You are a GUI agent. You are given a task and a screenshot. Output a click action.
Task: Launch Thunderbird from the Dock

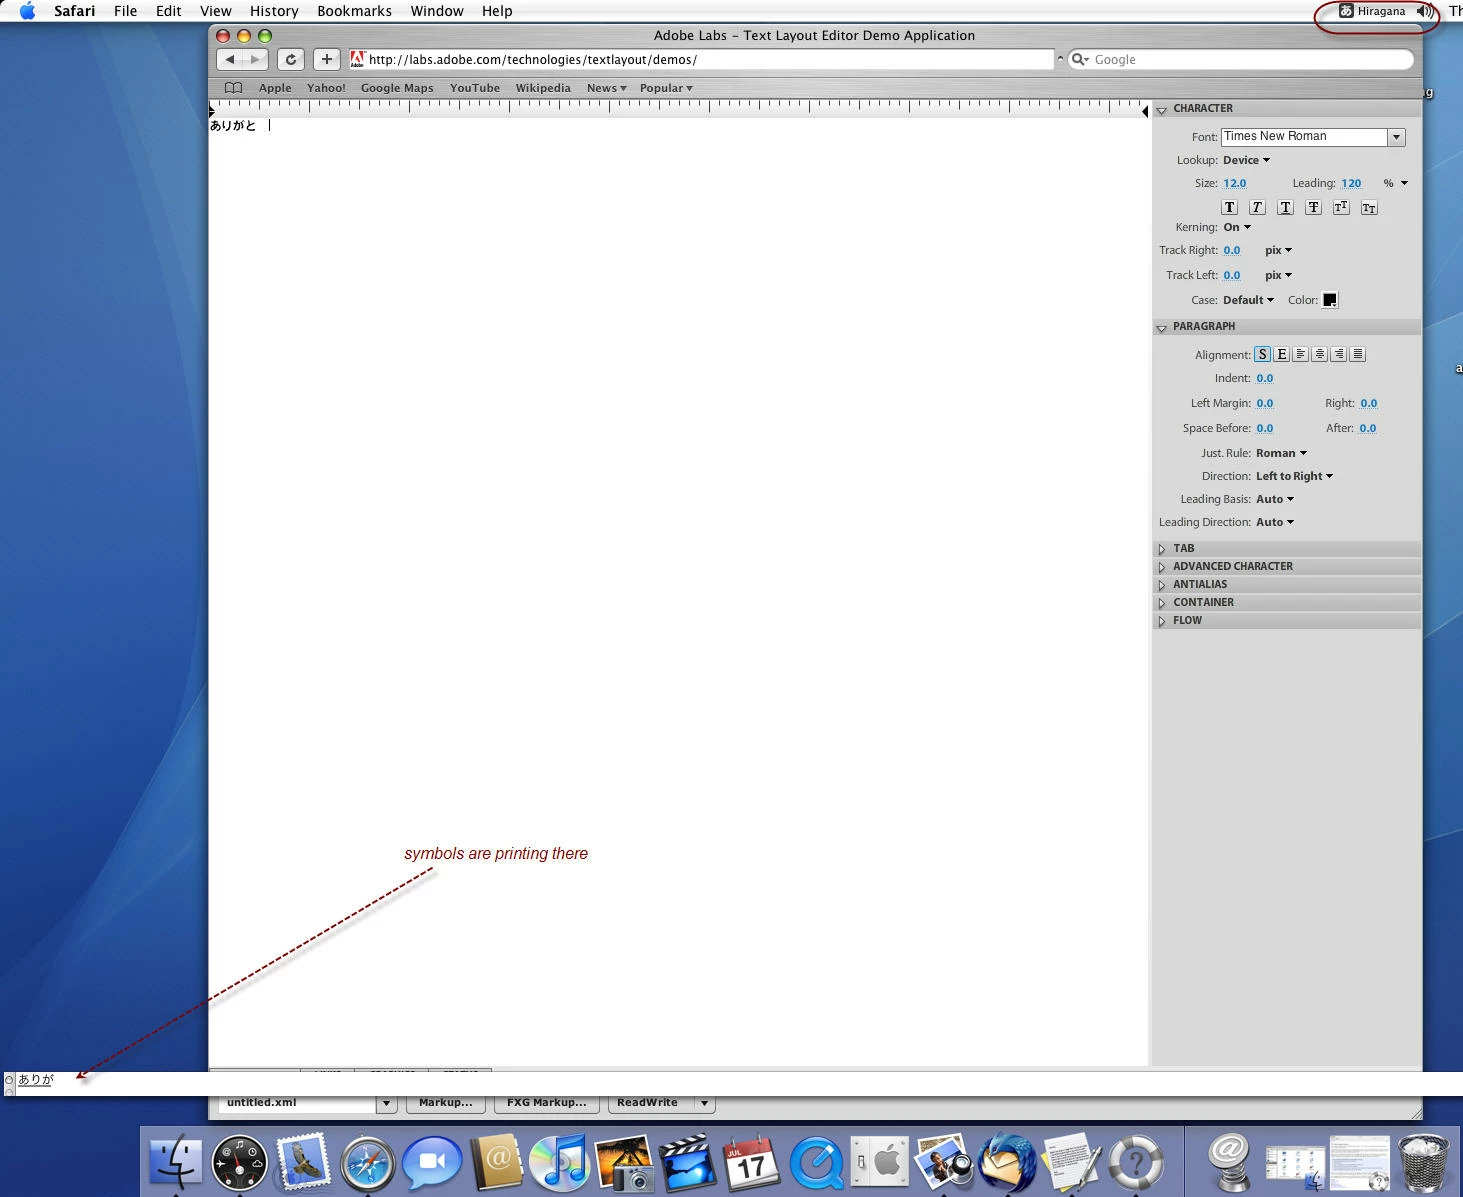point(1008,1162)
